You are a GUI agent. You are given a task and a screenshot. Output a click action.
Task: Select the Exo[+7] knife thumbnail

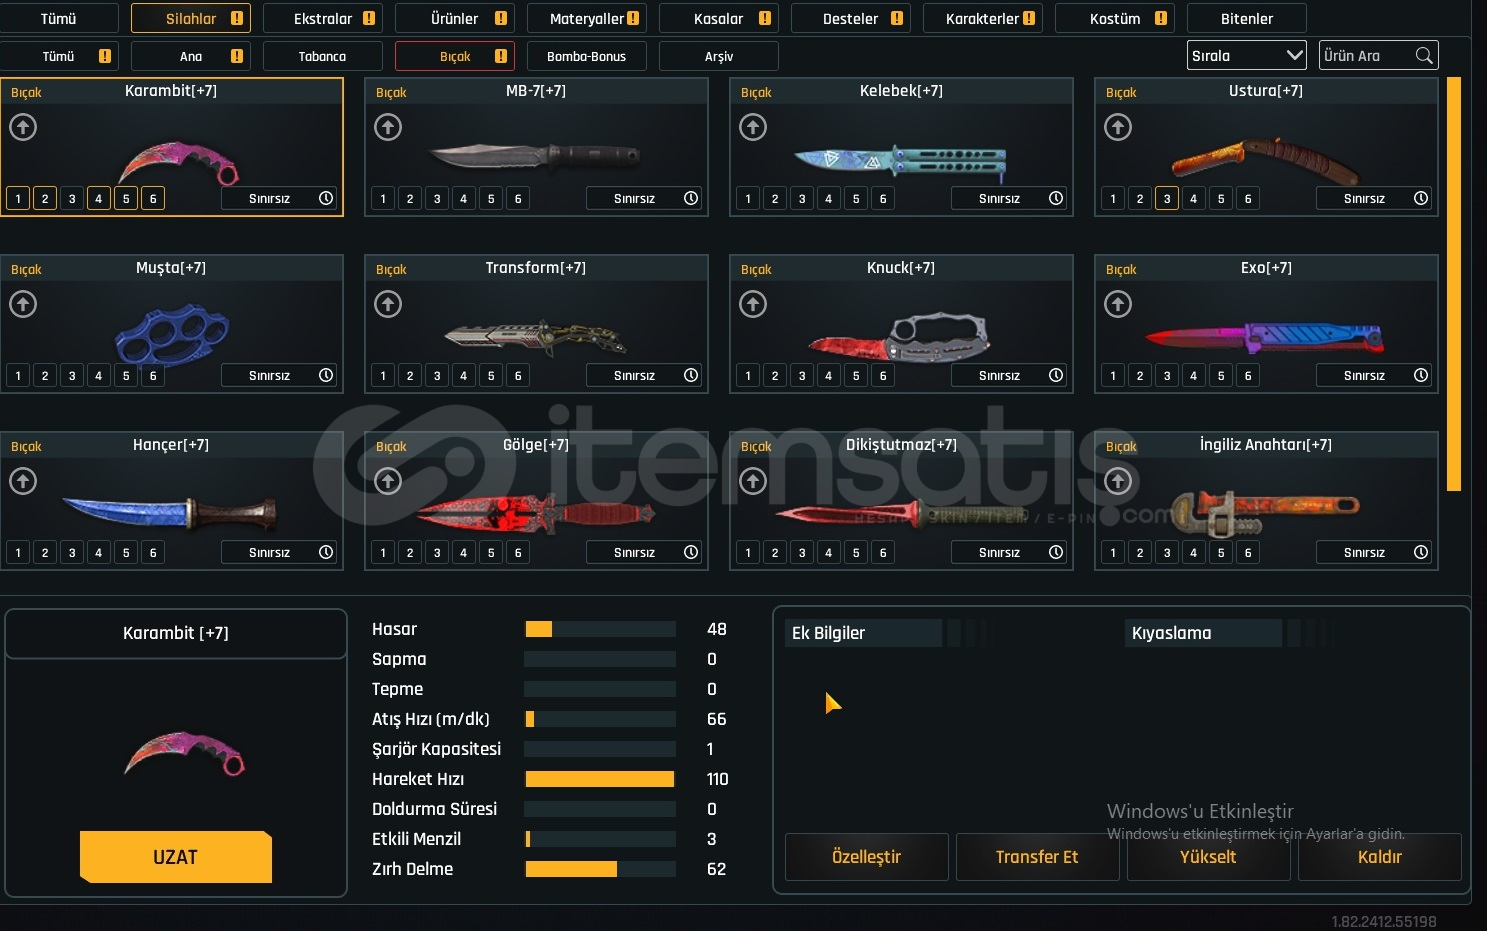tap(1265, 335)
